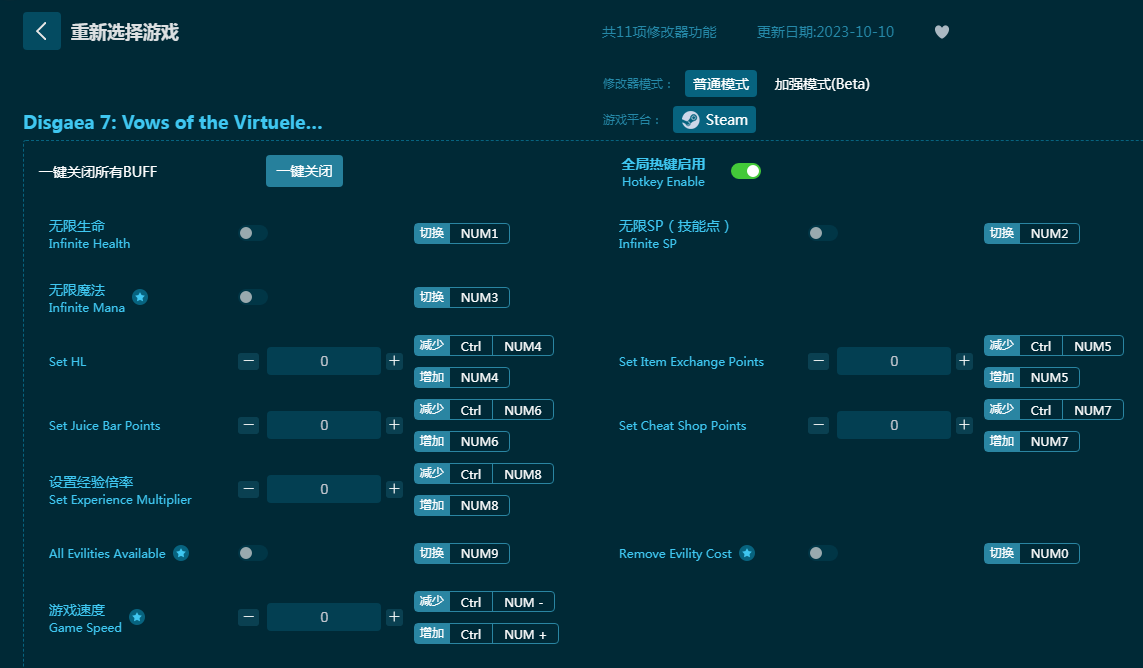
Task: Select the 普通模式 mode tab
Action: coord(720,84)
